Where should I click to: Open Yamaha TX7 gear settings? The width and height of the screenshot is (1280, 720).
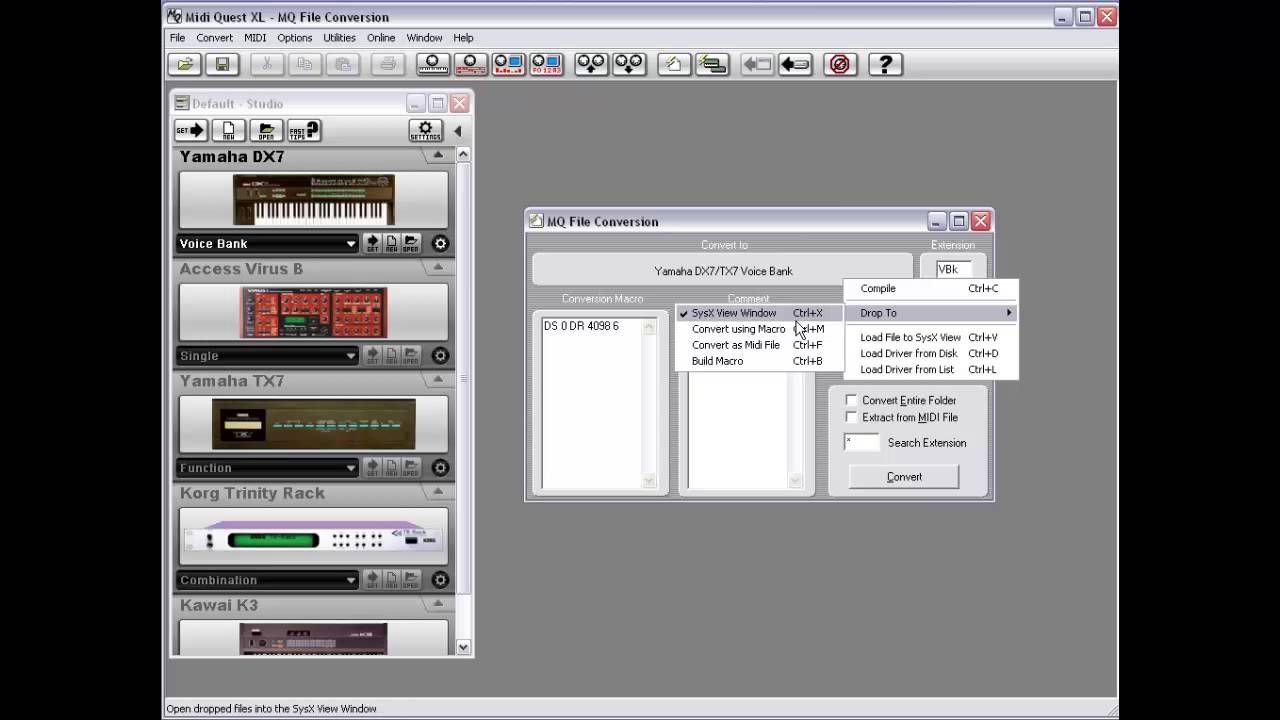(440, 467)
